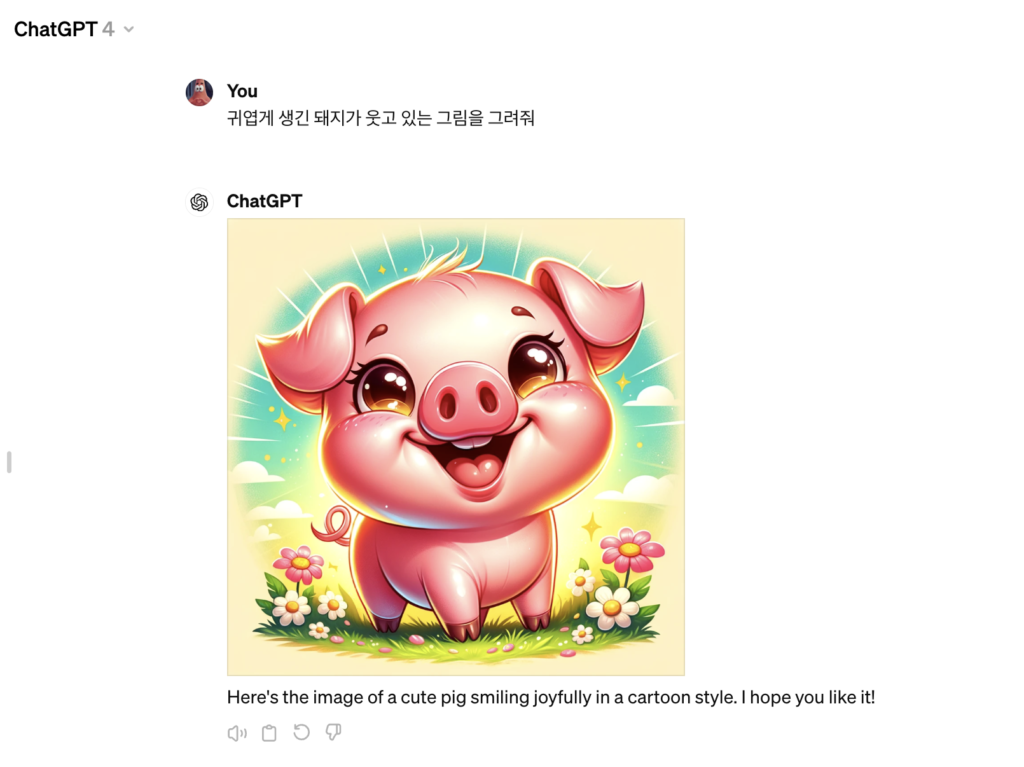
Task: Click the user profile avatar beside You
Action: 199,92
